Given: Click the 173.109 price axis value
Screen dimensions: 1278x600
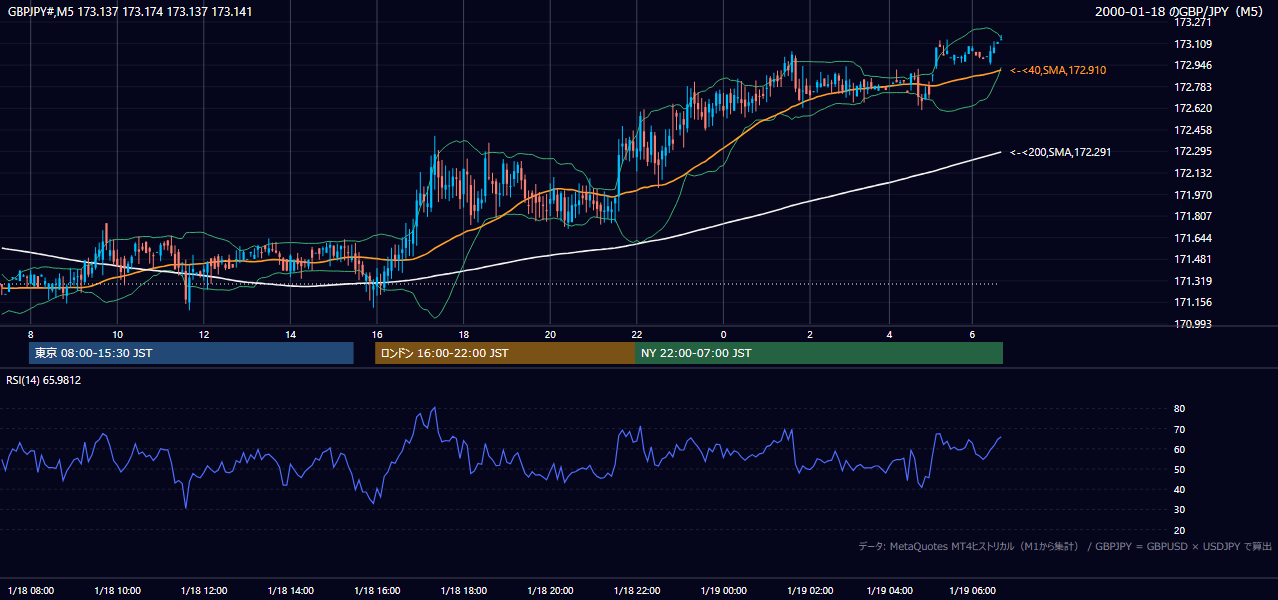Looking at the screenshot, I should point(1193,44).
